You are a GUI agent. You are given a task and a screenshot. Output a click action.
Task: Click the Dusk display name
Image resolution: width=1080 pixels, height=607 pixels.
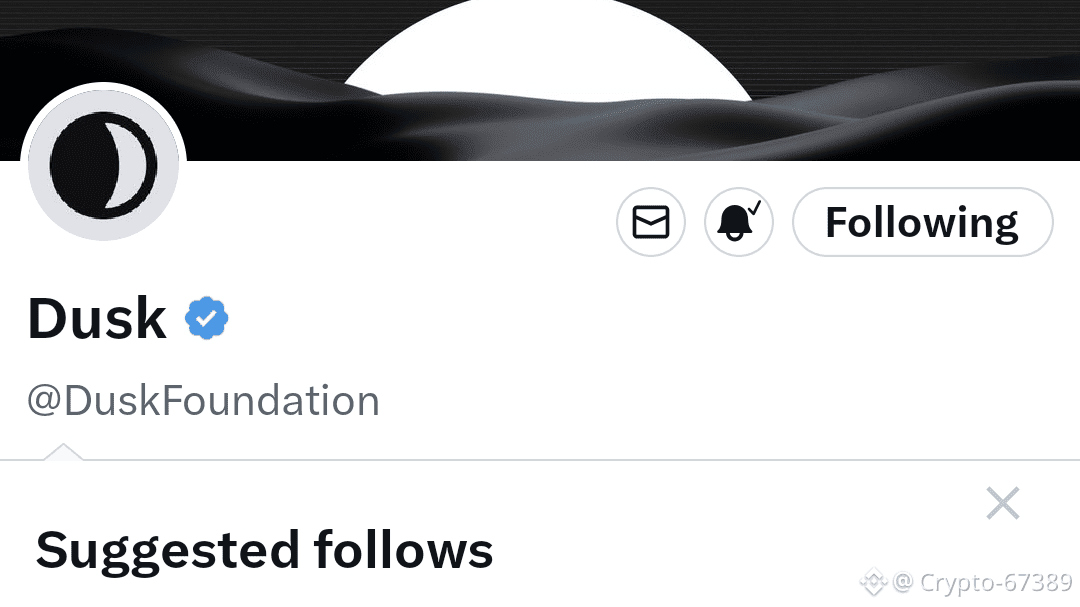(97, 318)
